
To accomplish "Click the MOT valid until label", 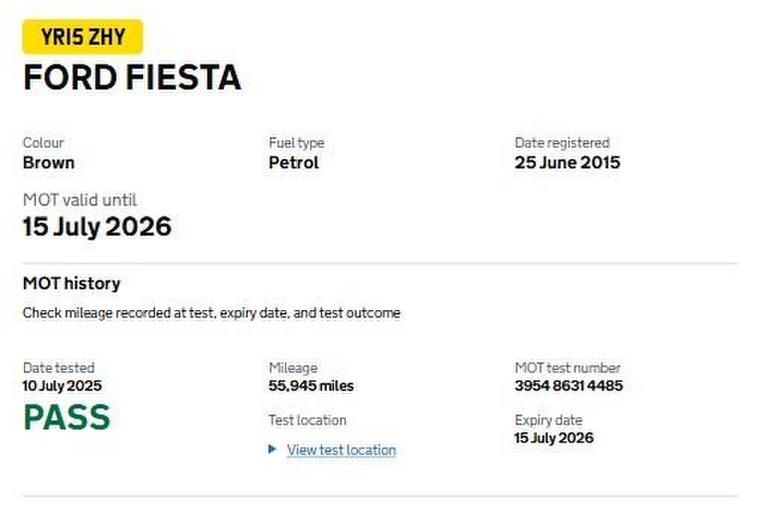I will click(80, 200).
